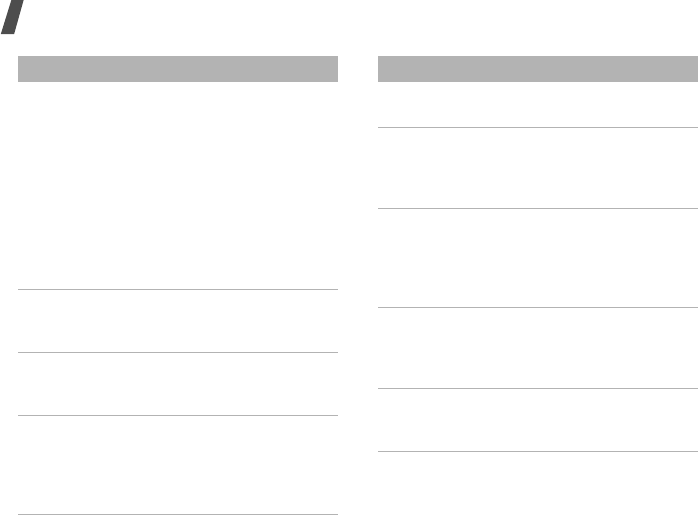This screenshot has width=698, height=515.
Task: Click the bottom blank row in right column
Action: pos(538,483)
